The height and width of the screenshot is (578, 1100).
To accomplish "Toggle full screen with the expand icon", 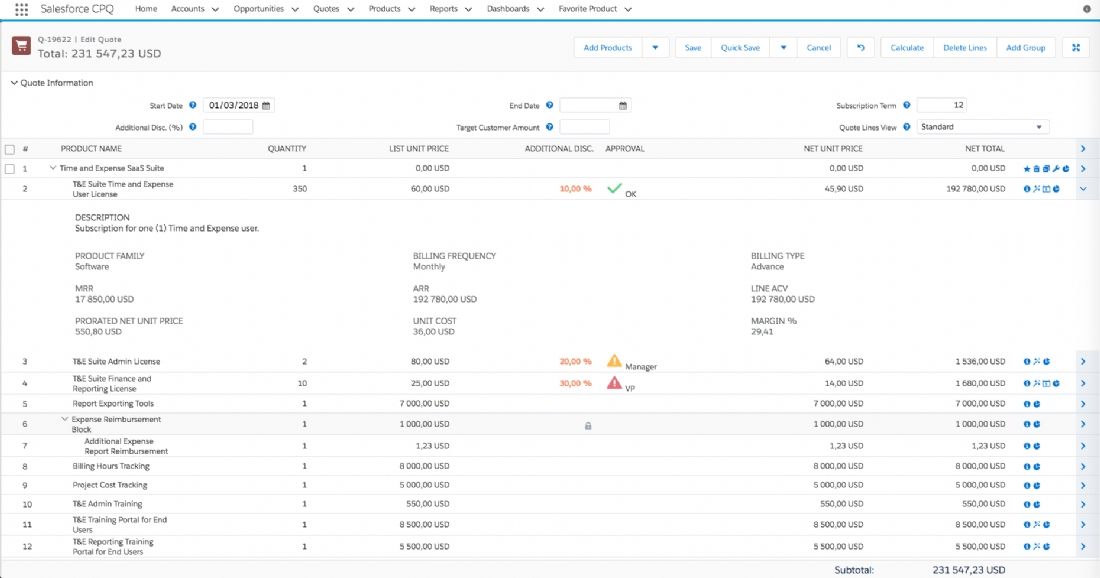I will 1076,48.
